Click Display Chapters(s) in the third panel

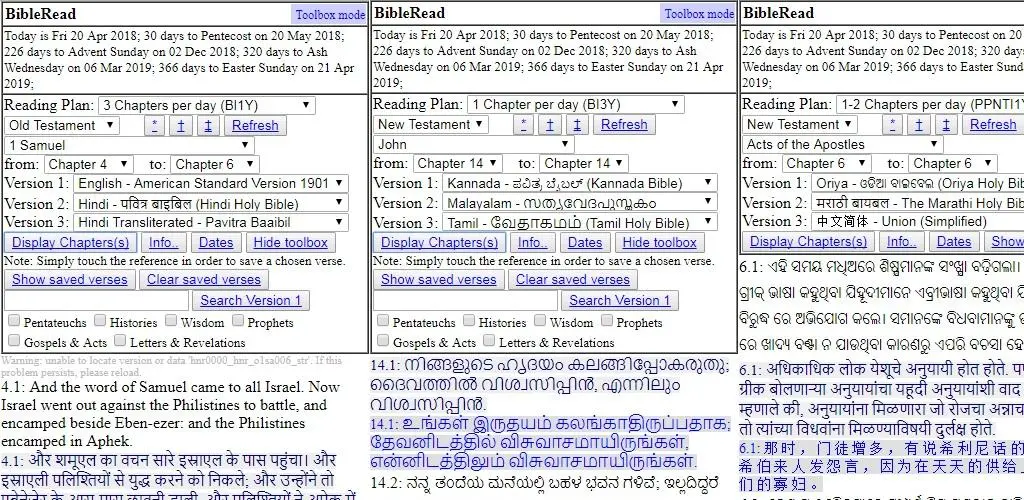point(808,242)
